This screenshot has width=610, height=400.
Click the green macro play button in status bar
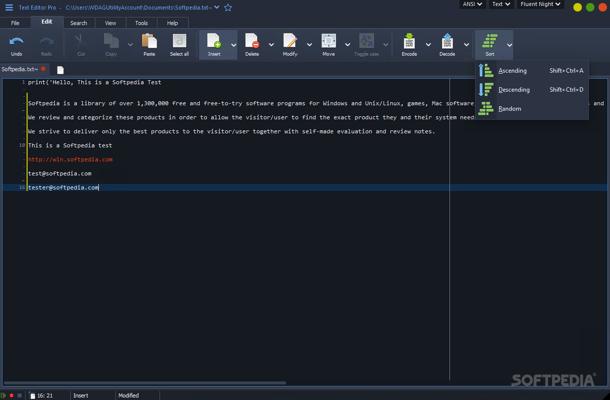click(4, 395)
